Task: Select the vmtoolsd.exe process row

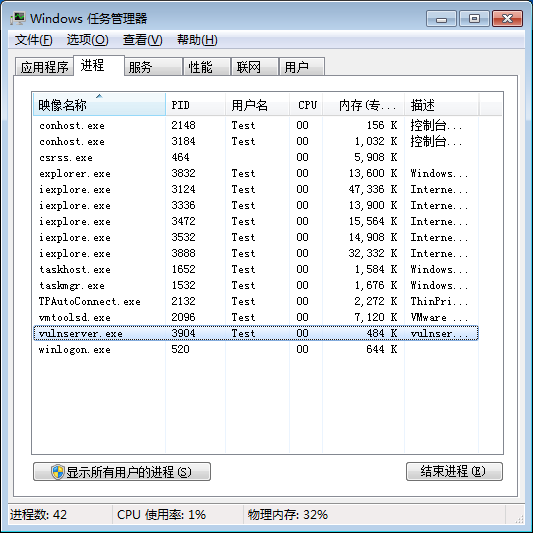Action: [256, 317]
